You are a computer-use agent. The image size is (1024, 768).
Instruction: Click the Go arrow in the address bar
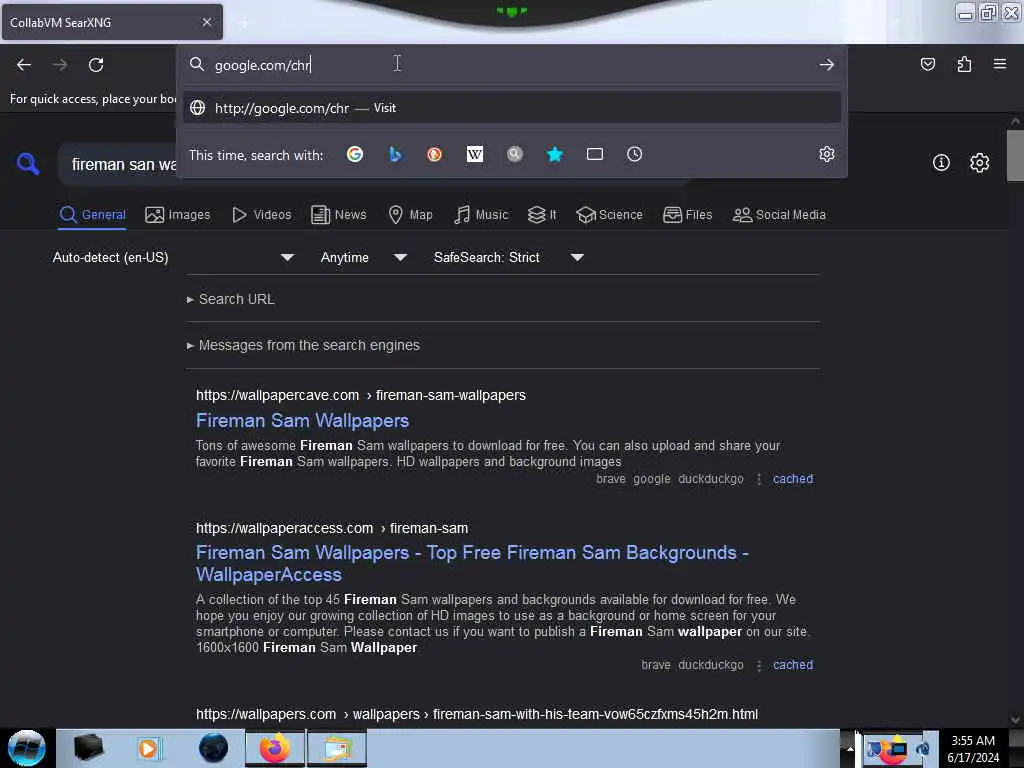click(x=827, y=65)
